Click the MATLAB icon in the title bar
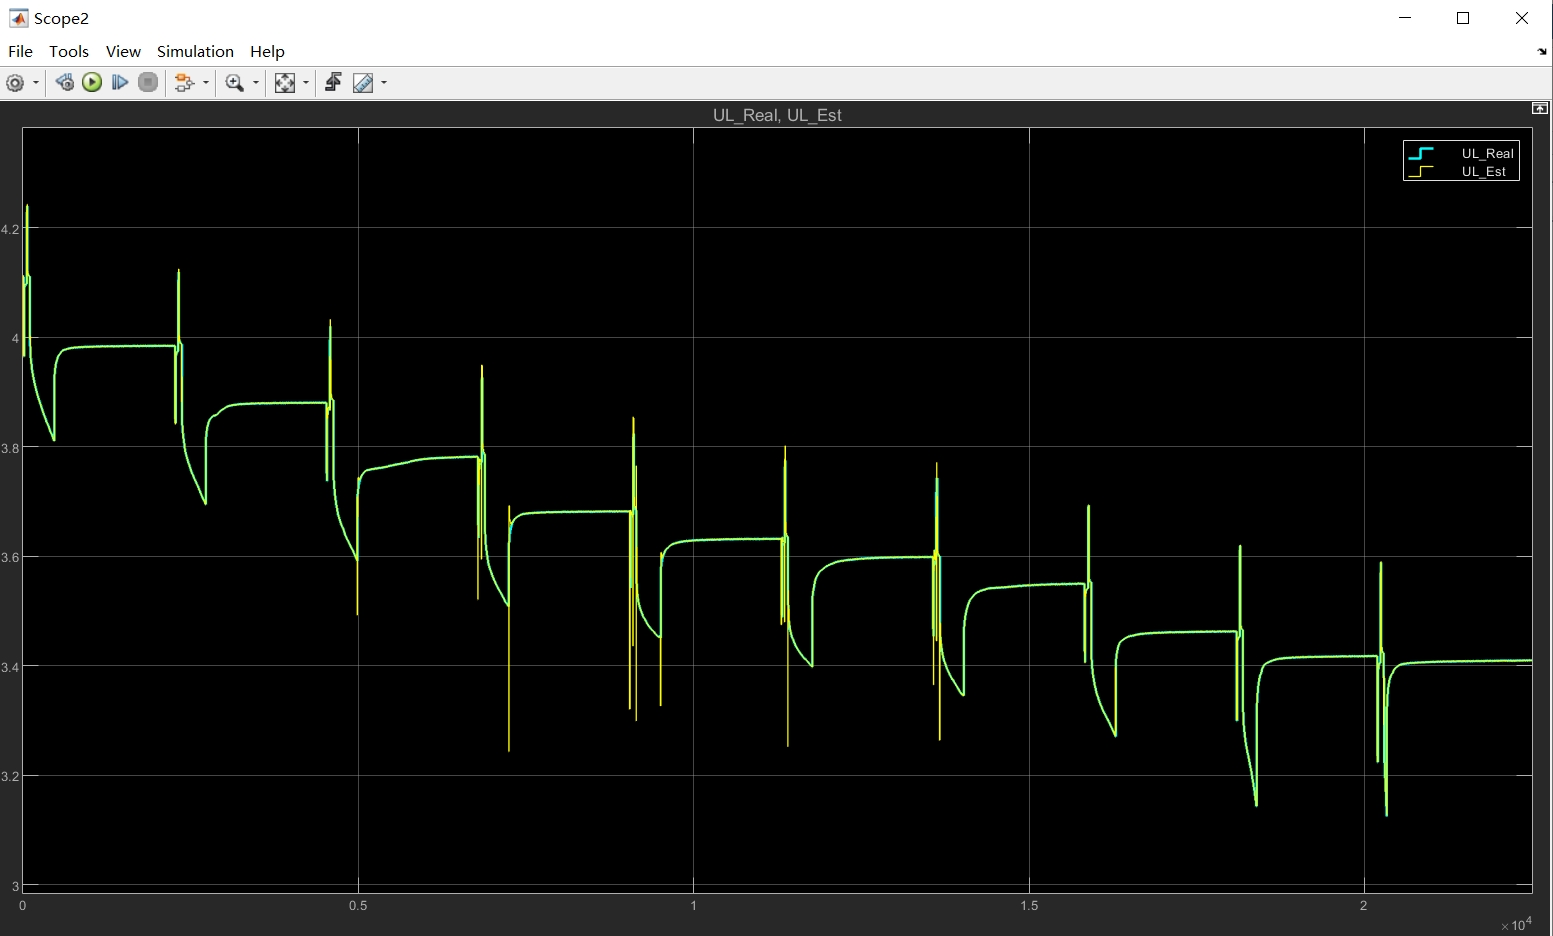This screenshot has height=936, width=1553. (x=18, y=18)
